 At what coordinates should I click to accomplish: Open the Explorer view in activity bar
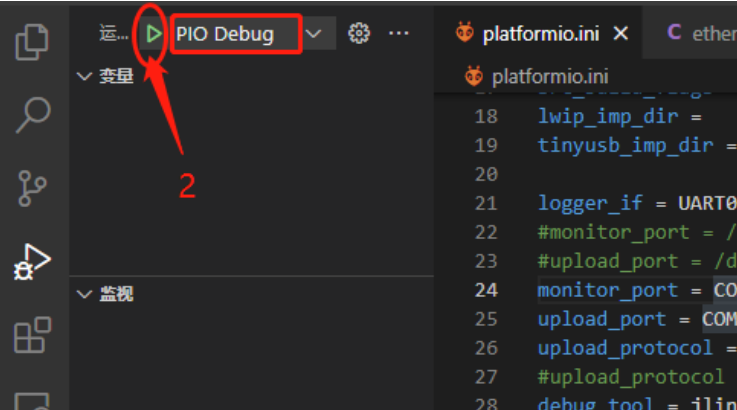point(32,42)
